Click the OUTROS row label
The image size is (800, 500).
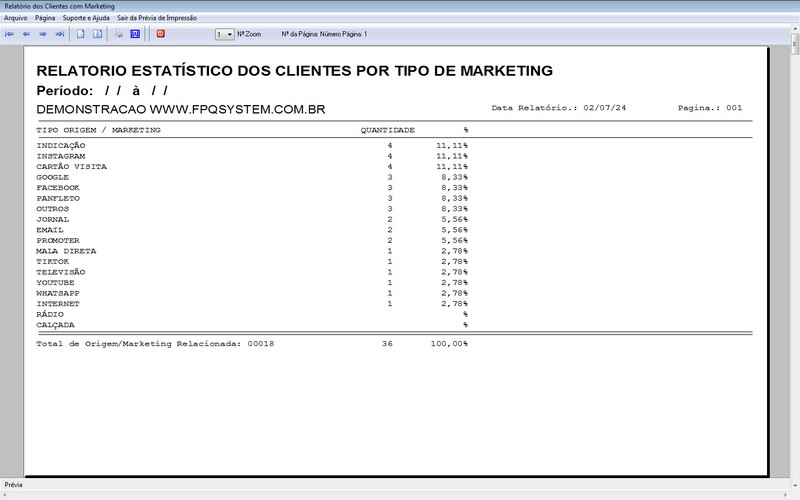[53, 209]
